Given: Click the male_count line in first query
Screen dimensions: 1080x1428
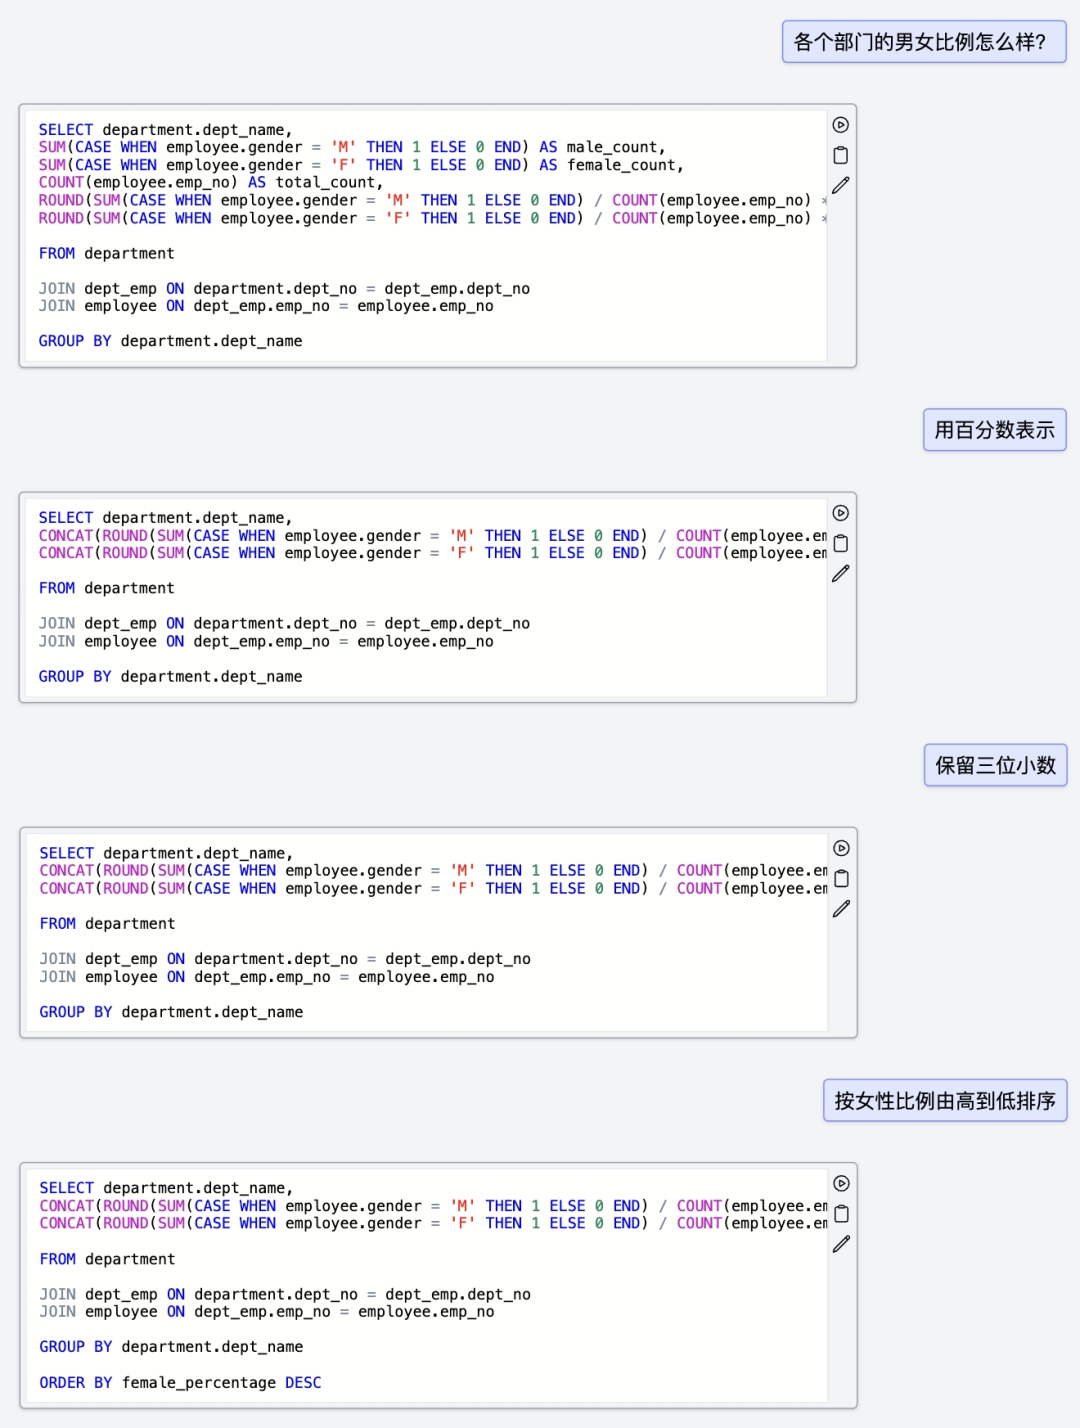Looking at the screenshot, I should coord(352,147).
